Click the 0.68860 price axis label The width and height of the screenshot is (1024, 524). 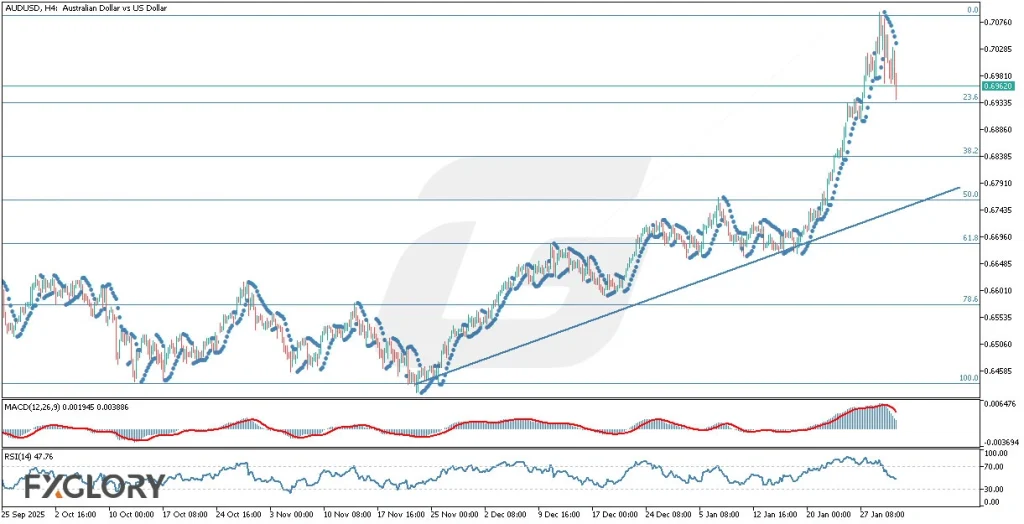pos(1000,130)
